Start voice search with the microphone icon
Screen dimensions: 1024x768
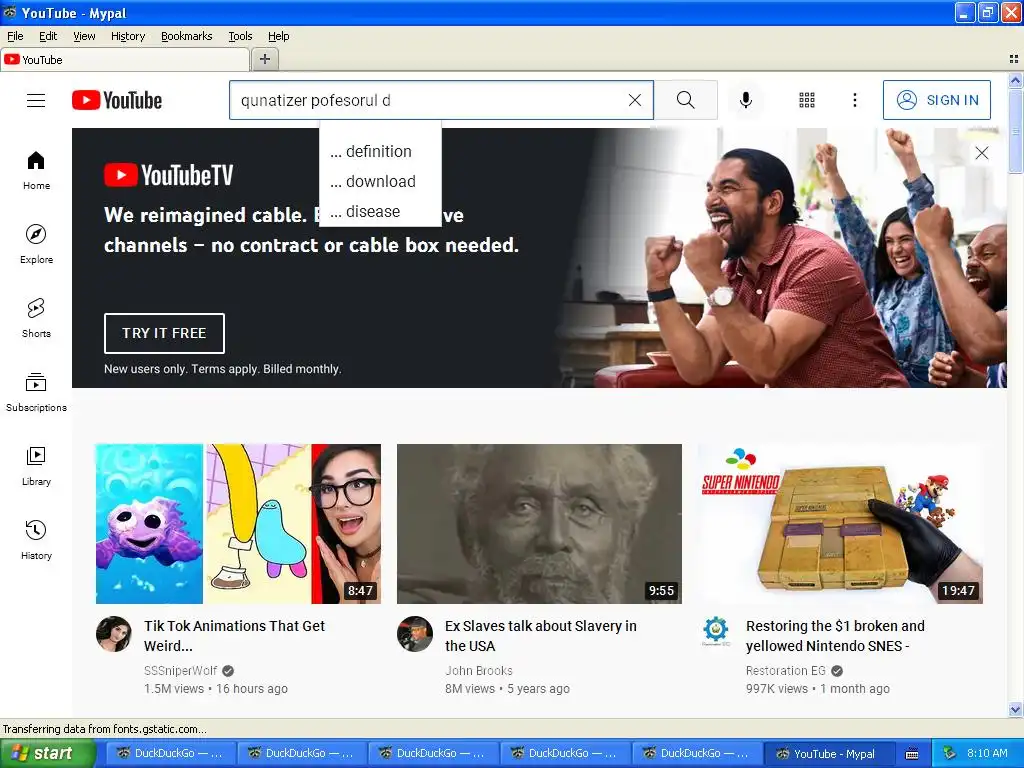pos(746,100)
